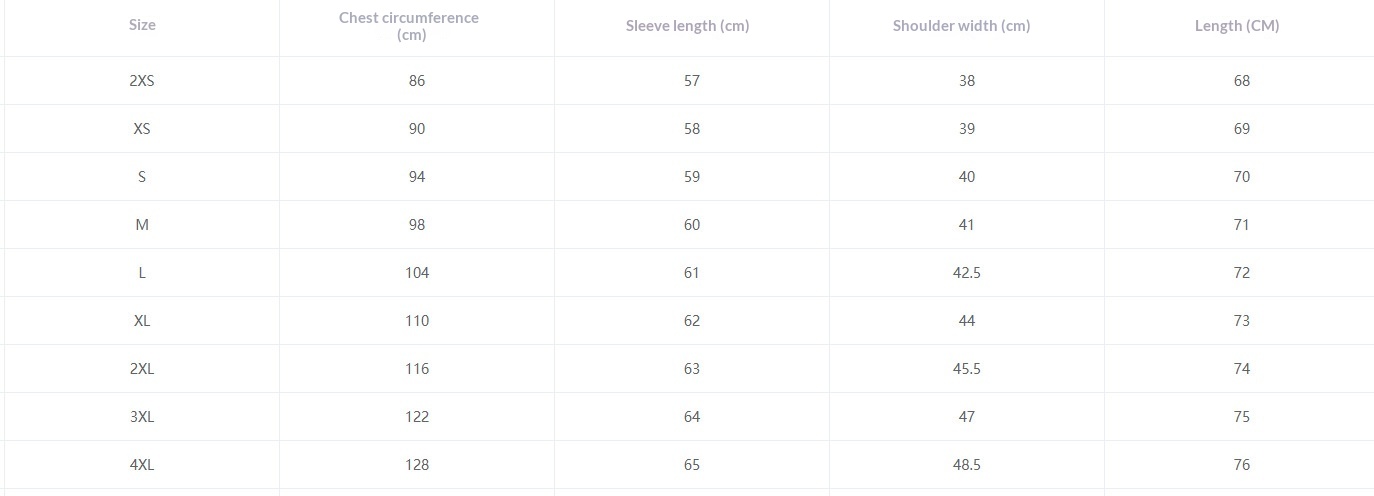The width and height of the screenshot is (1374, 496).
Task: Select the Chest circumference (cm) header
Action: pos(409,26)
